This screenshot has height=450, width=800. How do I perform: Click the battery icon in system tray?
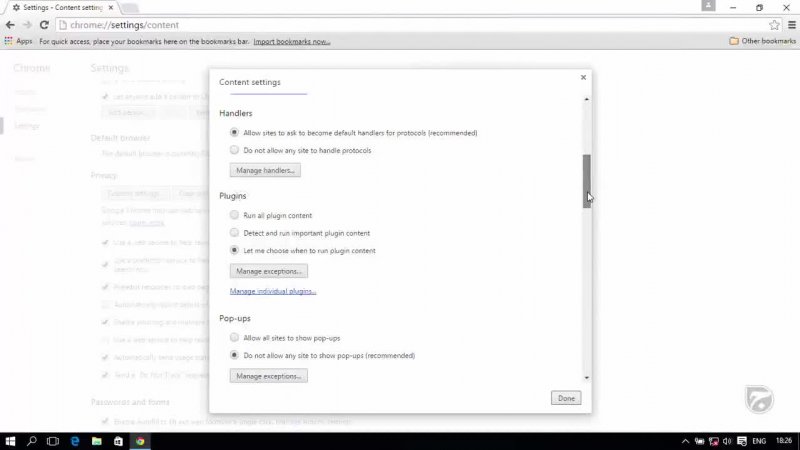[699, 441]
